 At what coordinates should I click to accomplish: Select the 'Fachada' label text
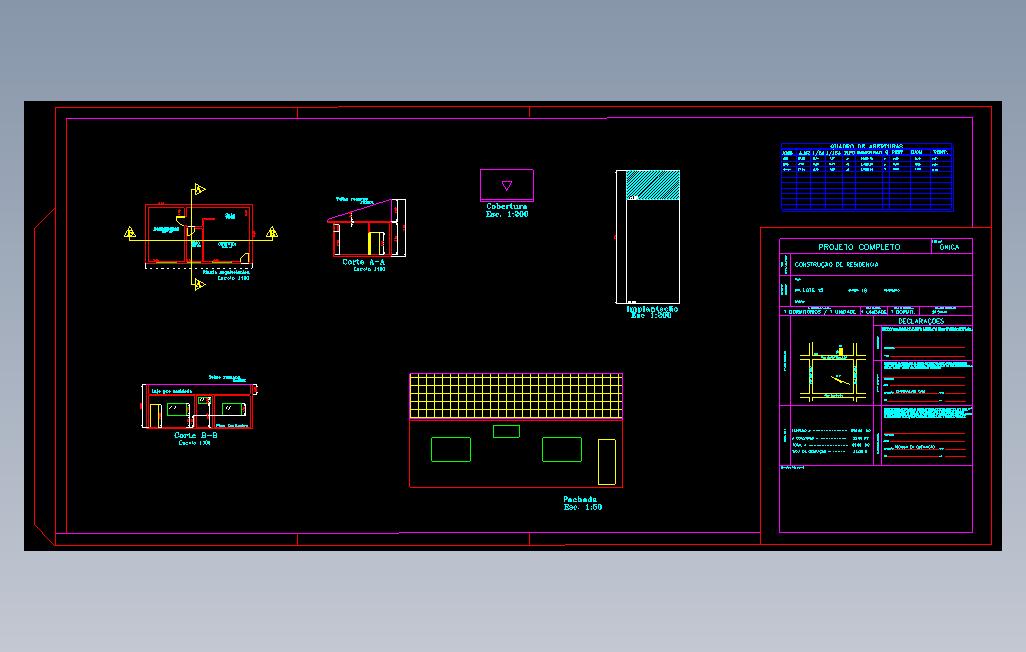pos(580,499)
